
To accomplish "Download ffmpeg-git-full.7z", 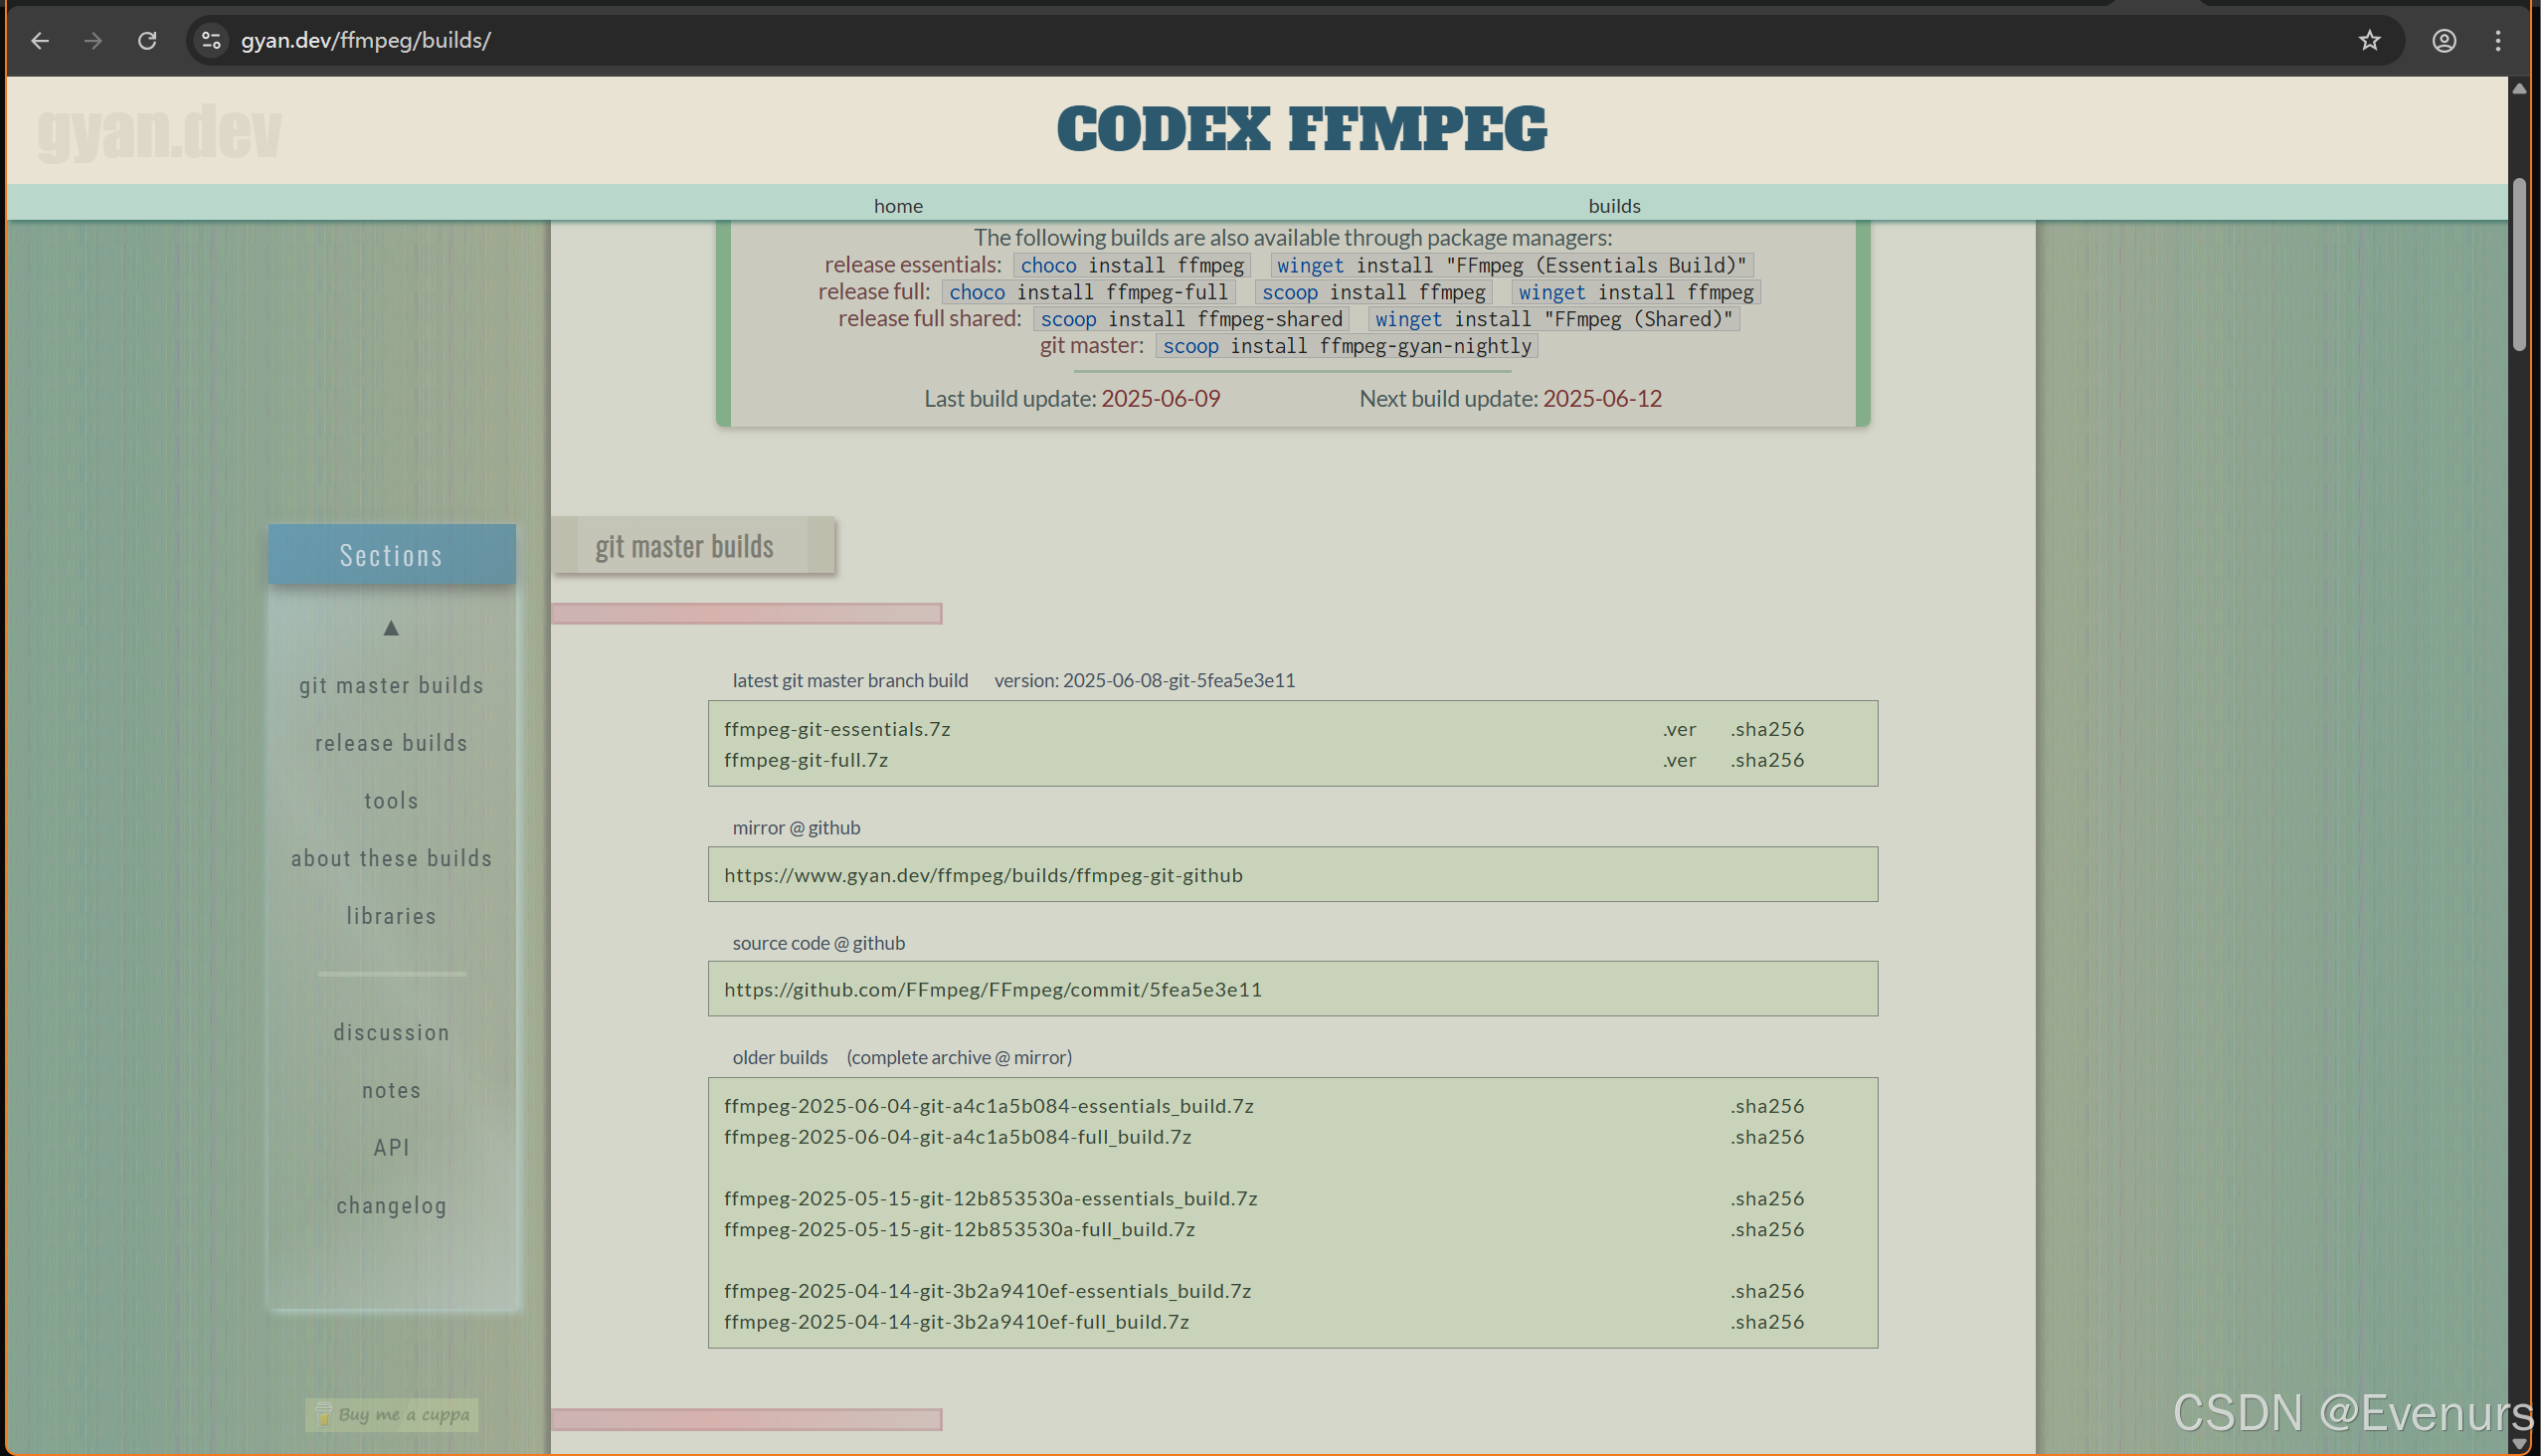I will coord(806,760).
